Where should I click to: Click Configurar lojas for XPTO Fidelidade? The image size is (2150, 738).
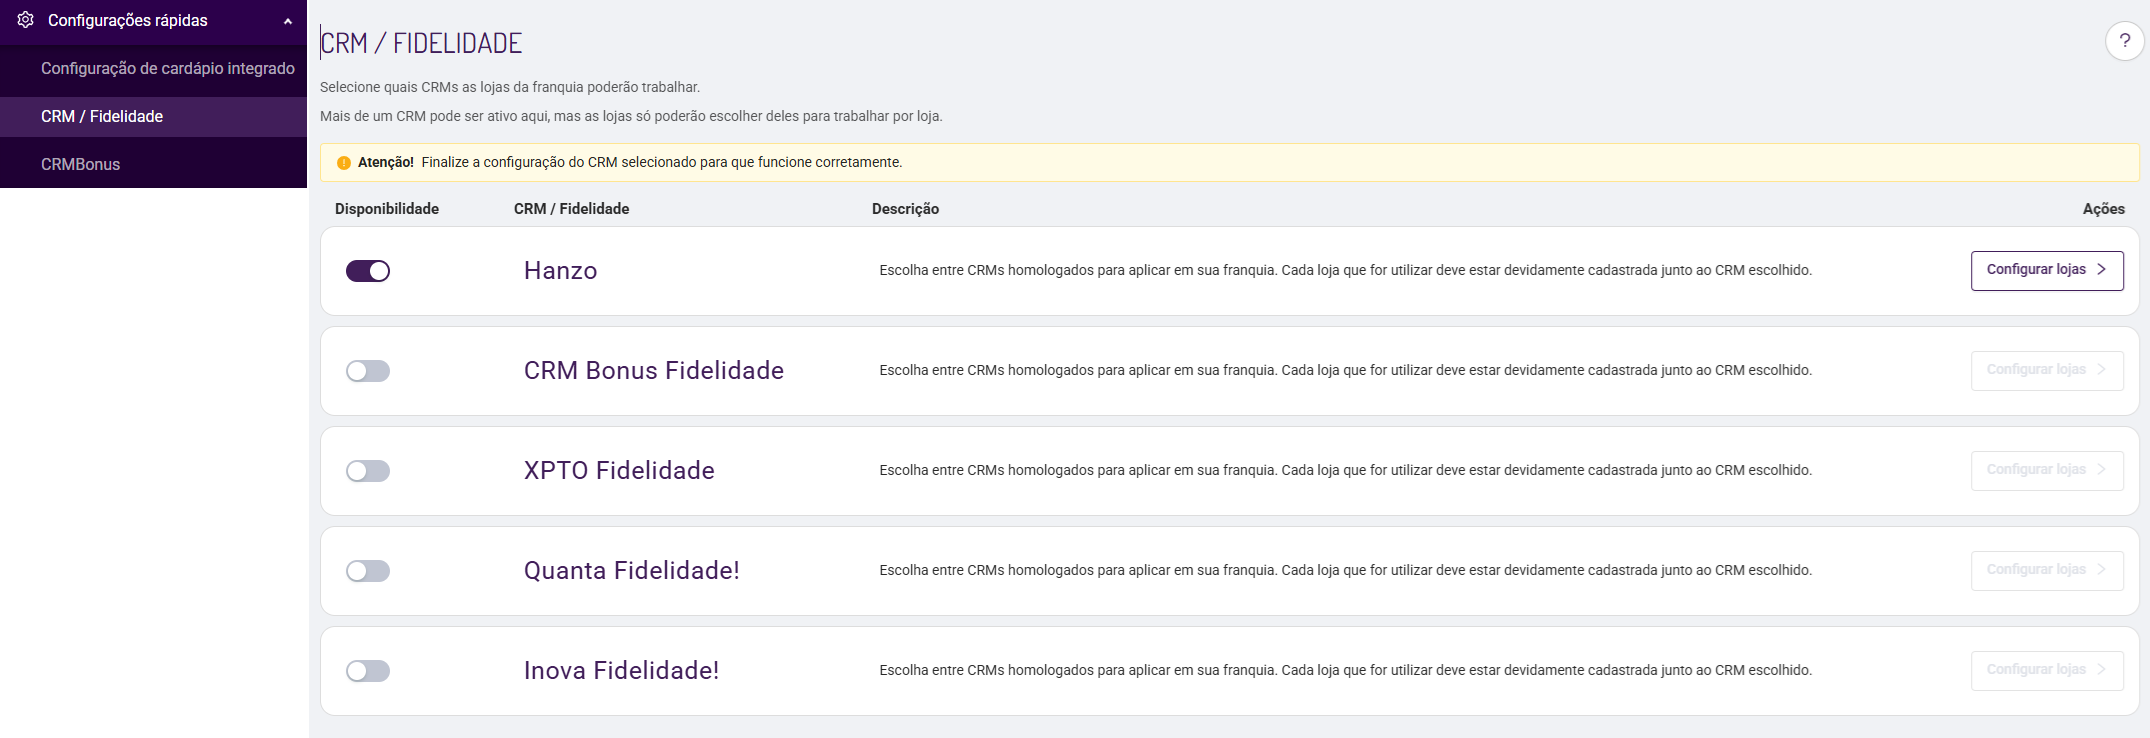click(x=2046, y=470)
